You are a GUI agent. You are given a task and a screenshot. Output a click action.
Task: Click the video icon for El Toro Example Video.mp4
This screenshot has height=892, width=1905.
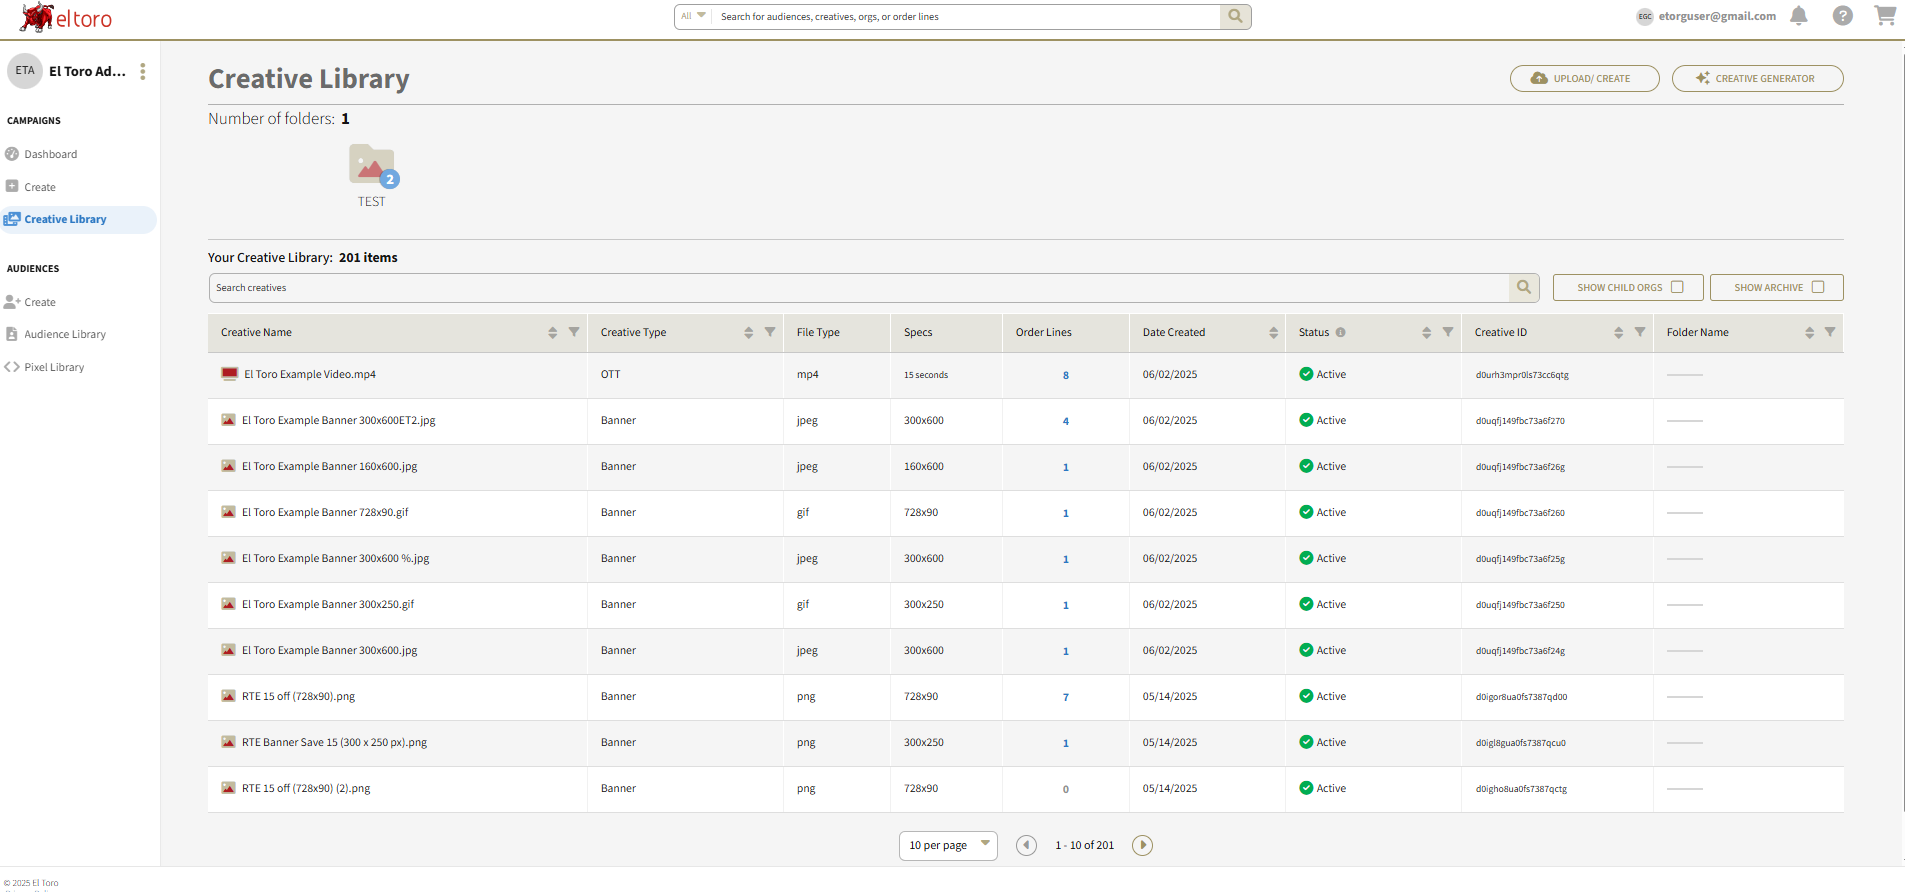230,374
